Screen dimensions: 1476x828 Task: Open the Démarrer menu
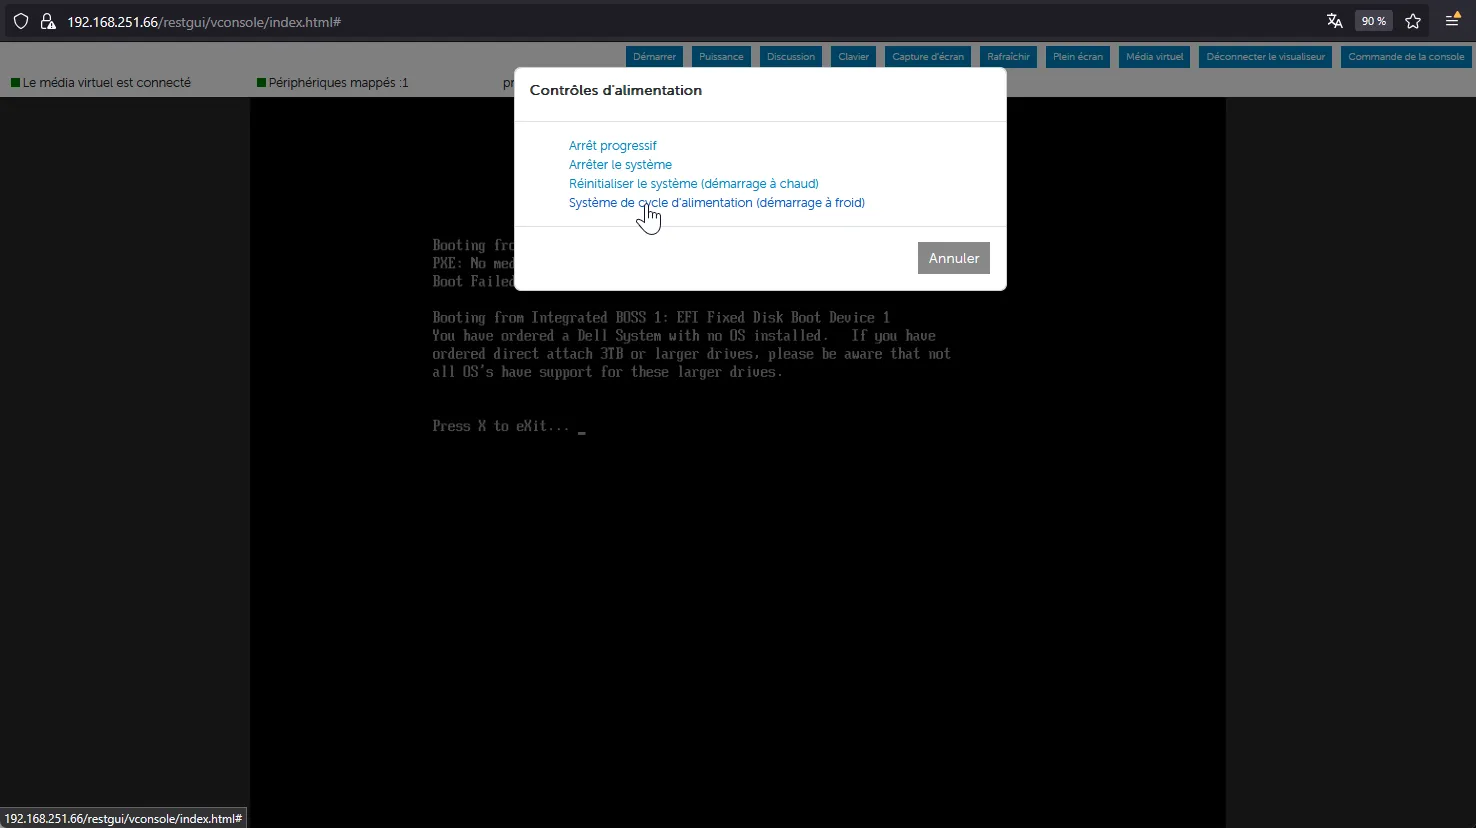(x=654, y=57)
